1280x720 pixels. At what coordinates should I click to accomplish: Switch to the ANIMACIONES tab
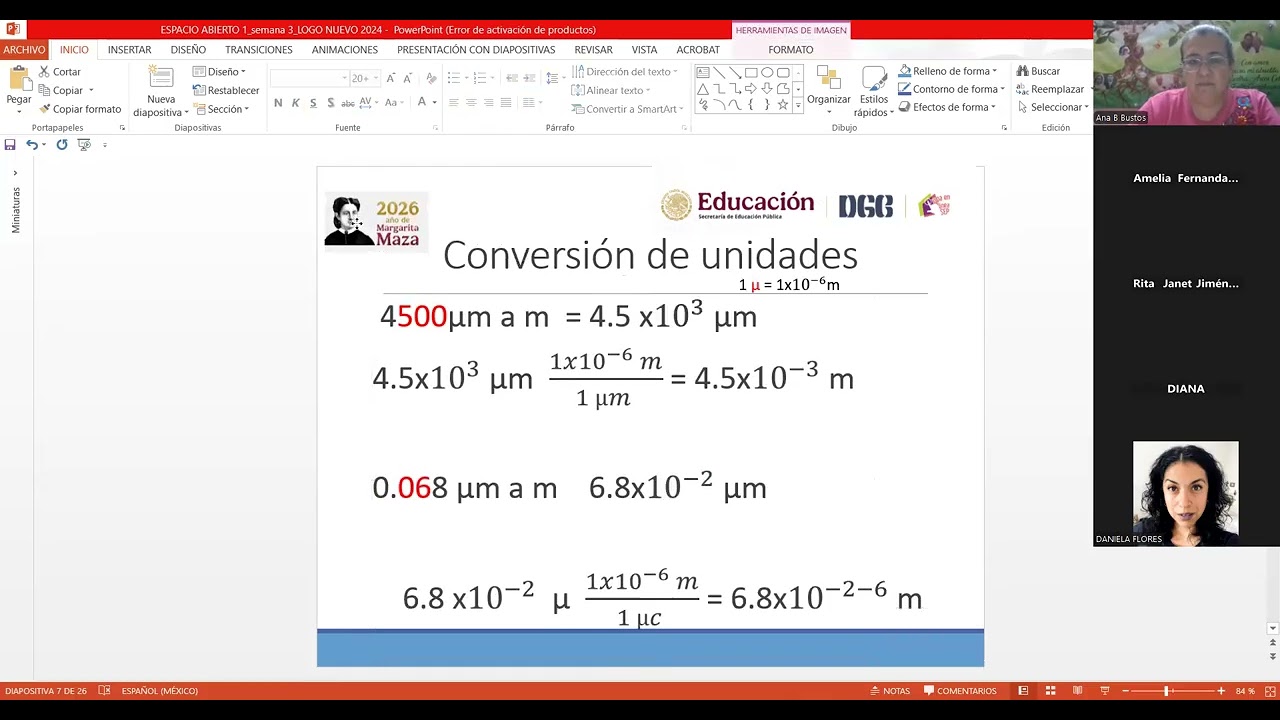point(345,50)
